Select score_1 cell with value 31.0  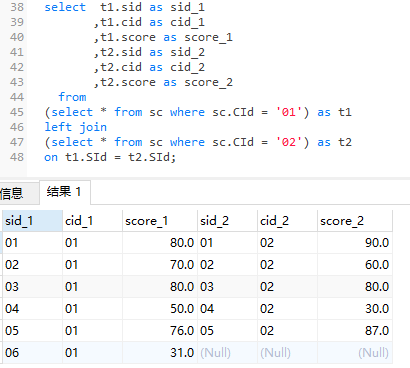click(160, 353)
